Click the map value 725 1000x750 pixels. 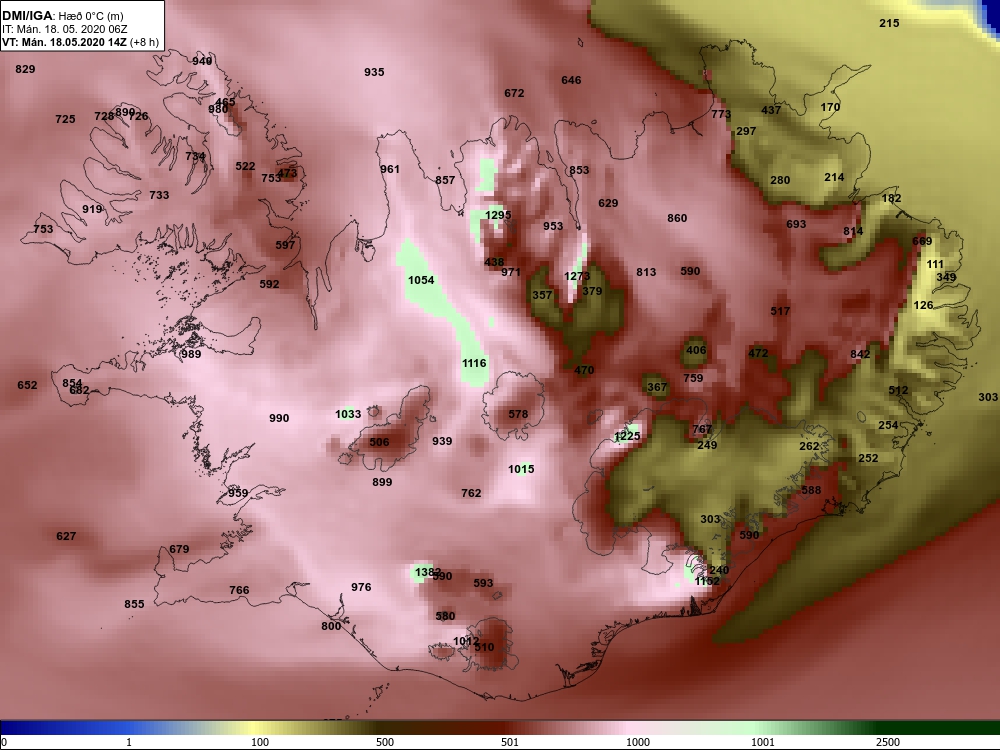(x=65, y=119)
